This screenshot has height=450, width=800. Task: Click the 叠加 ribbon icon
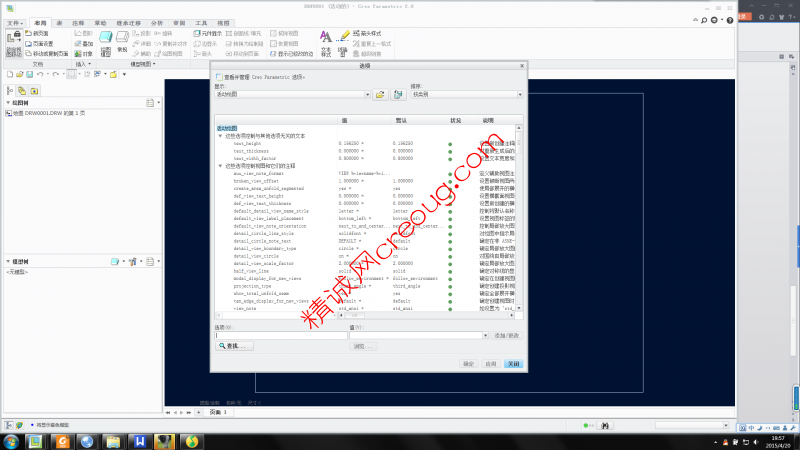point(84,43)
